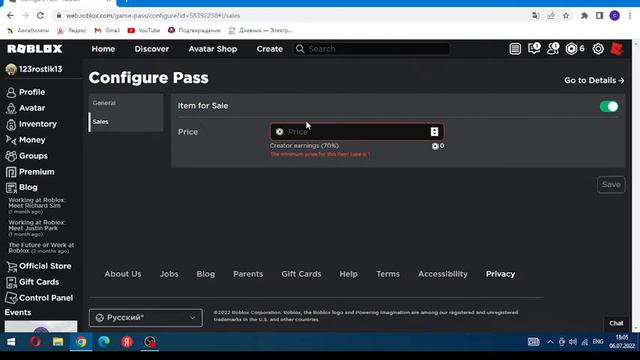This screenshot has width=640, height=360.
Task: Open Premium in the sidebar
Action: [x=30, y=172]
